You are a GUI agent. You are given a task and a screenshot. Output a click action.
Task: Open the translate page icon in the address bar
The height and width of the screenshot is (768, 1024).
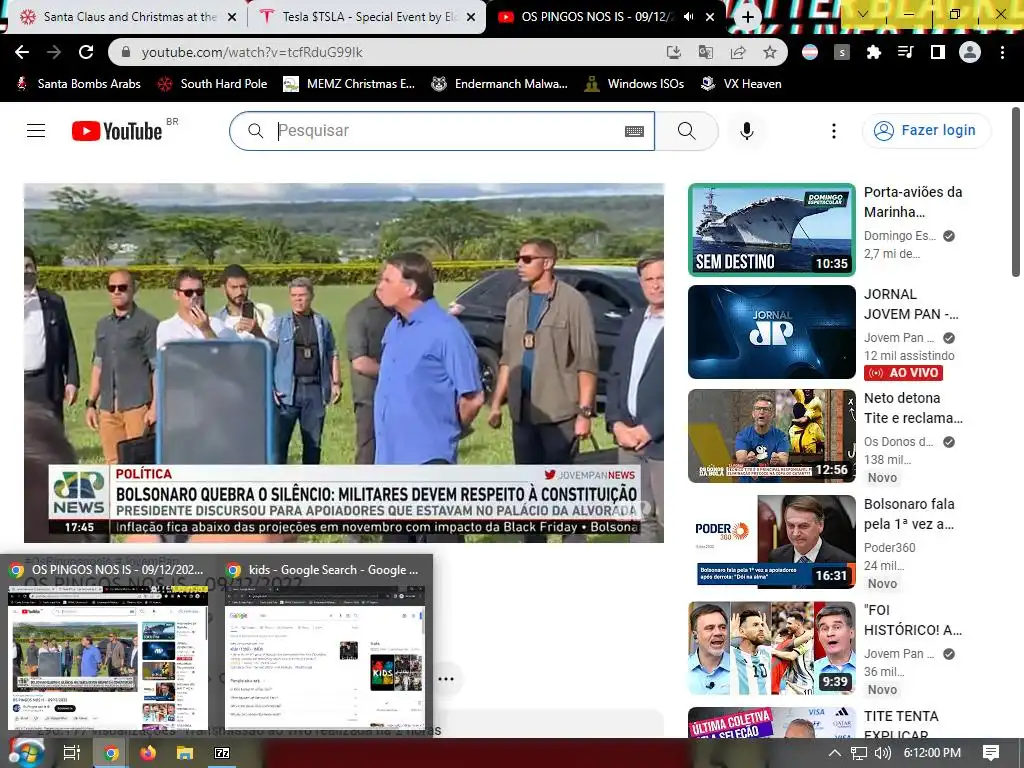coord(706,52)
